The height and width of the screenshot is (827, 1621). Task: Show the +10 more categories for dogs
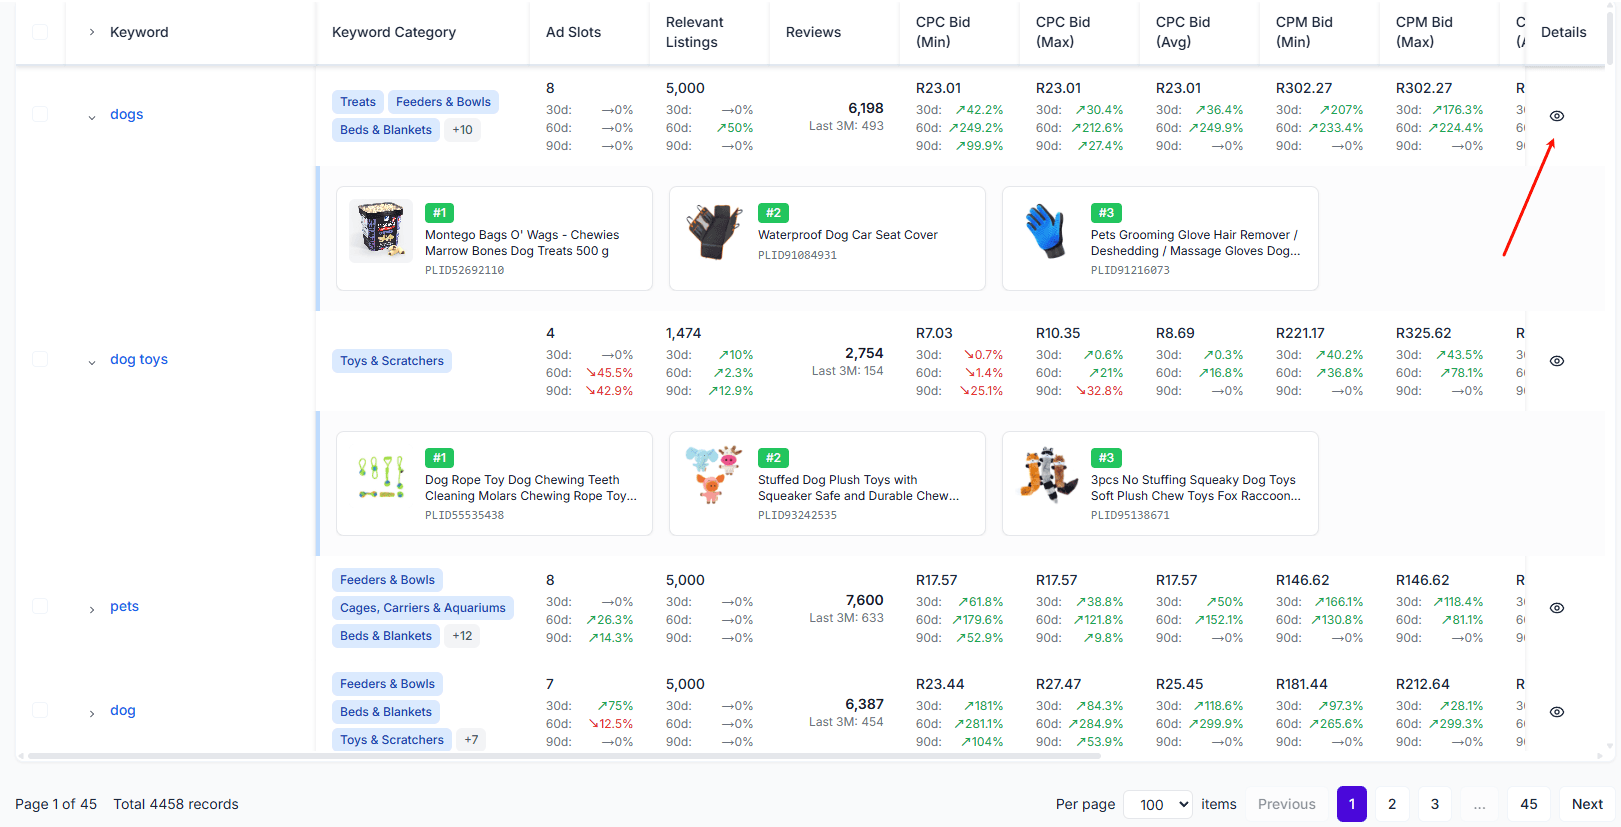(x=462, y=130)
